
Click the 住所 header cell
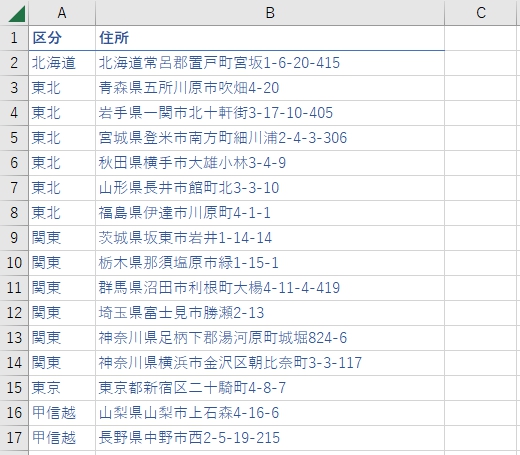click(270, 38)
